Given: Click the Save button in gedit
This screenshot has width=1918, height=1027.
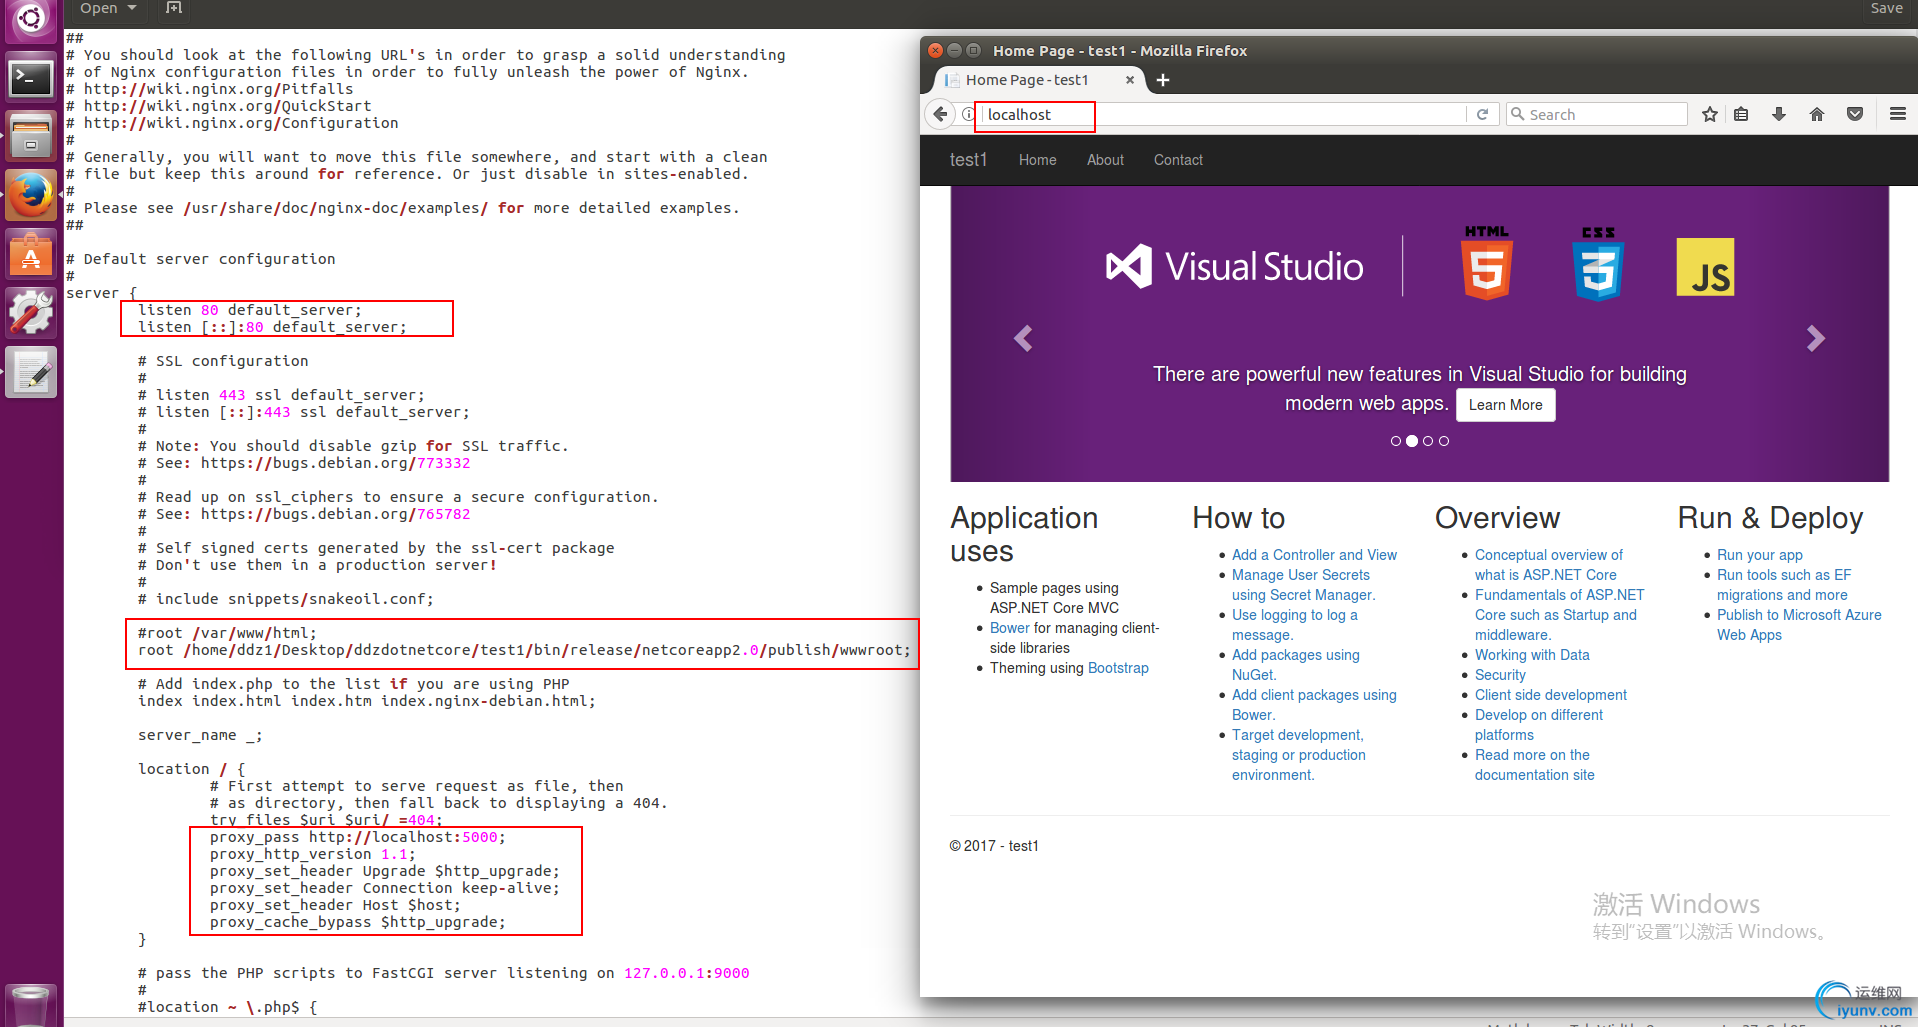Looking at the screenshot, I should (1886, 8).
